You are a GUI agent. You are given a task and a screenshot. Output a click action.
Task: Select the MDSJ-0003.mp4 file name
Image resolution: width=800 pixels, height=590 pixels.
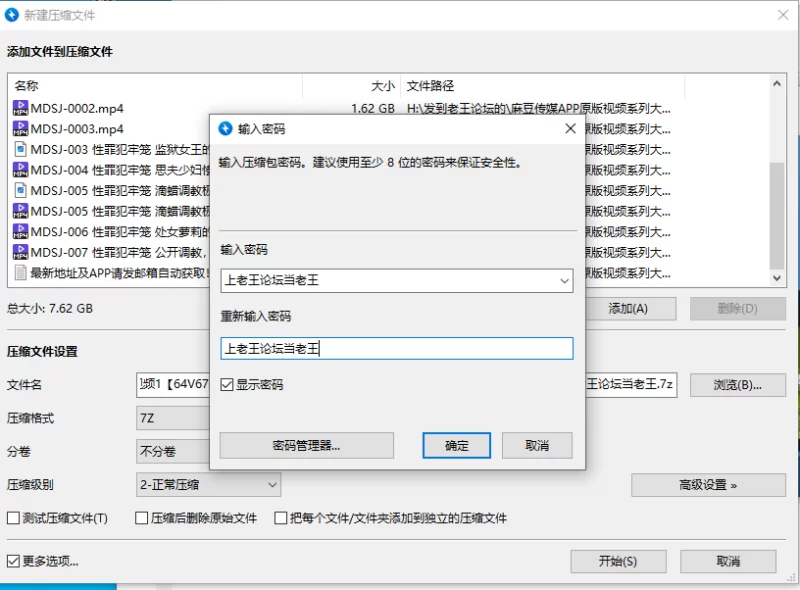[77, 129]
